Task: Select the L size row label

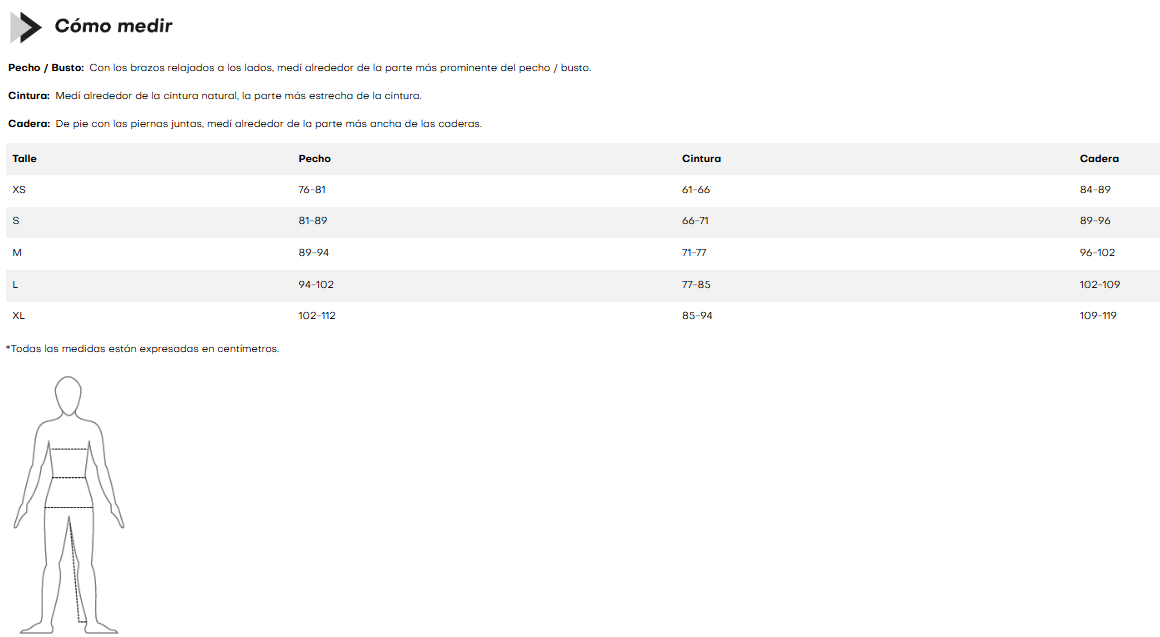Action: (x=15, y=285)
